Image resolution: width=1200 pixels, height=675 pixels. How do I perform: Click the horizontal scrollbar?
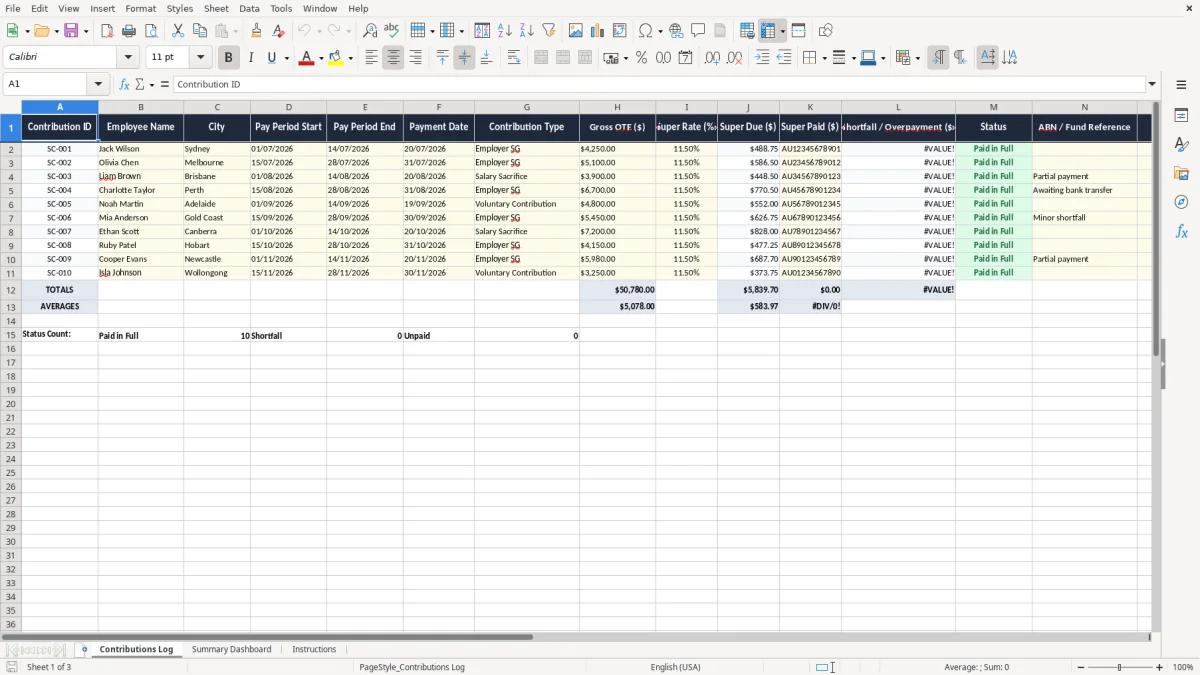point(267,637)
